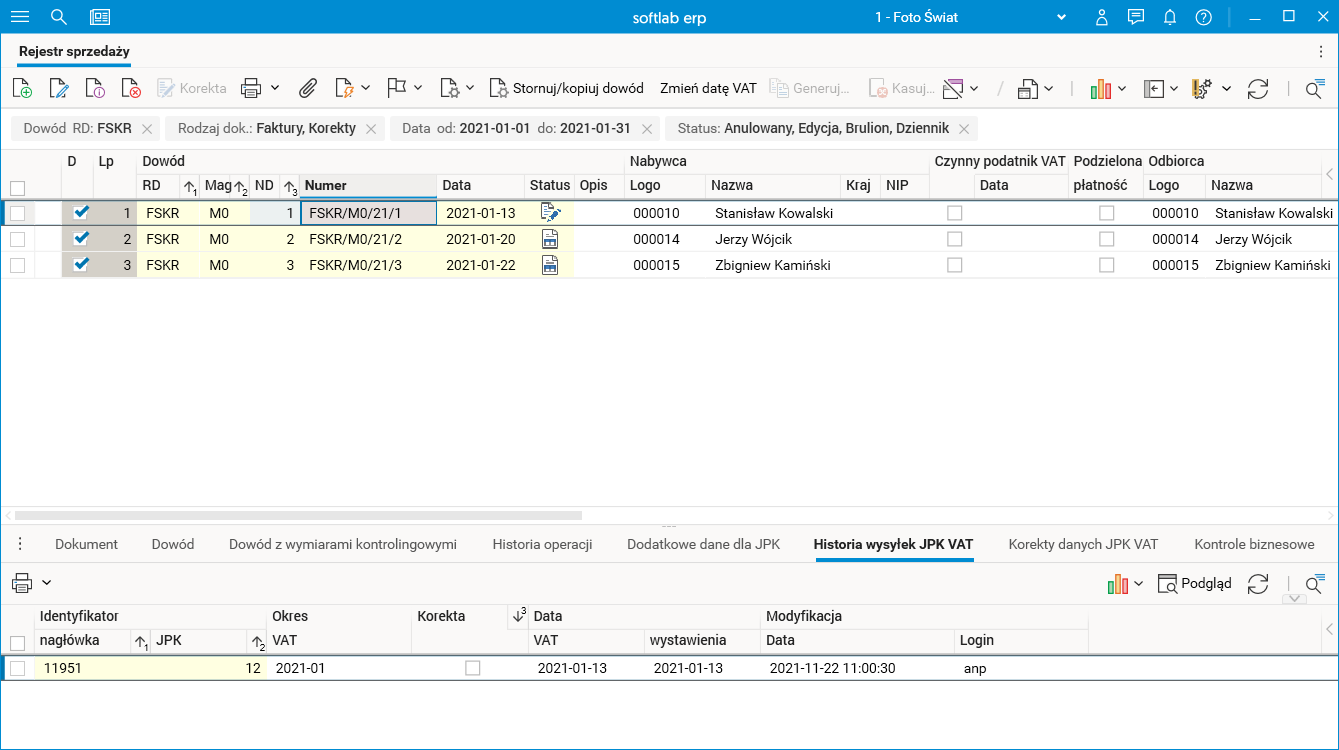Image resolution: width=1339 pixels, height=750 pixels.
Task: Click the edit status icon in row FSKR/M0/21/1
Action: coord(549,212)
